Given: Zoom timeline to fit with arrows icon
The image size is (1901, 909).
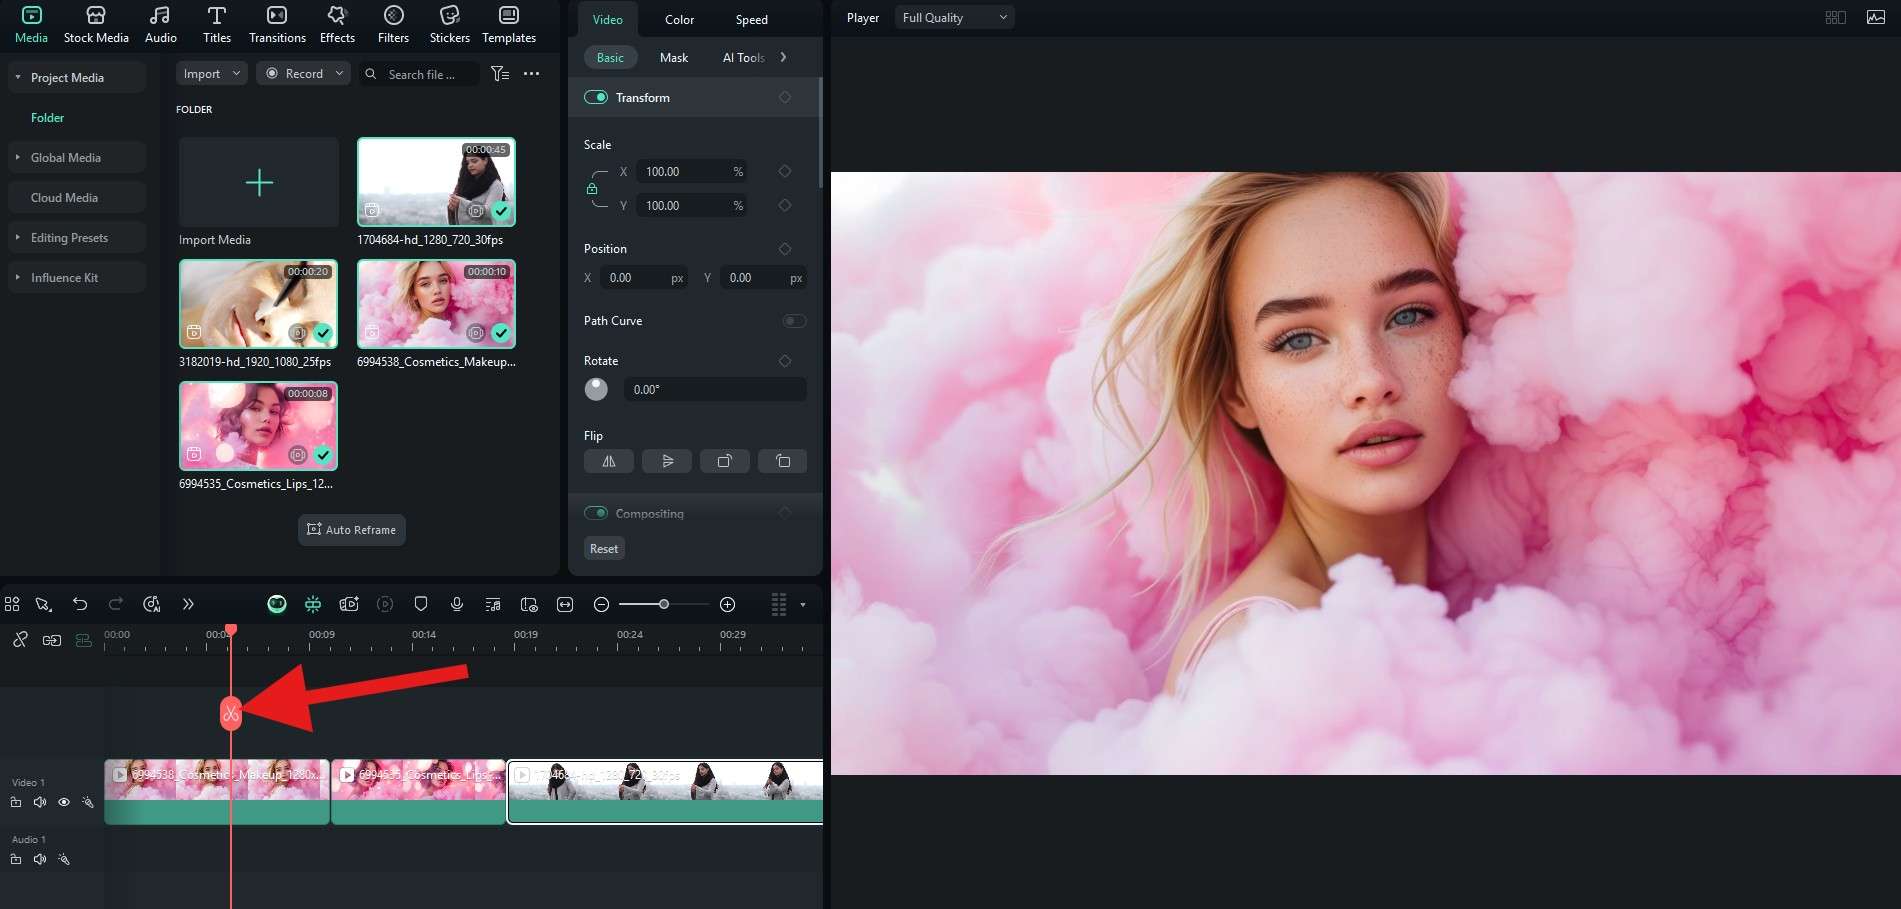Looking at the screenshot, I should tap(565, 604).
